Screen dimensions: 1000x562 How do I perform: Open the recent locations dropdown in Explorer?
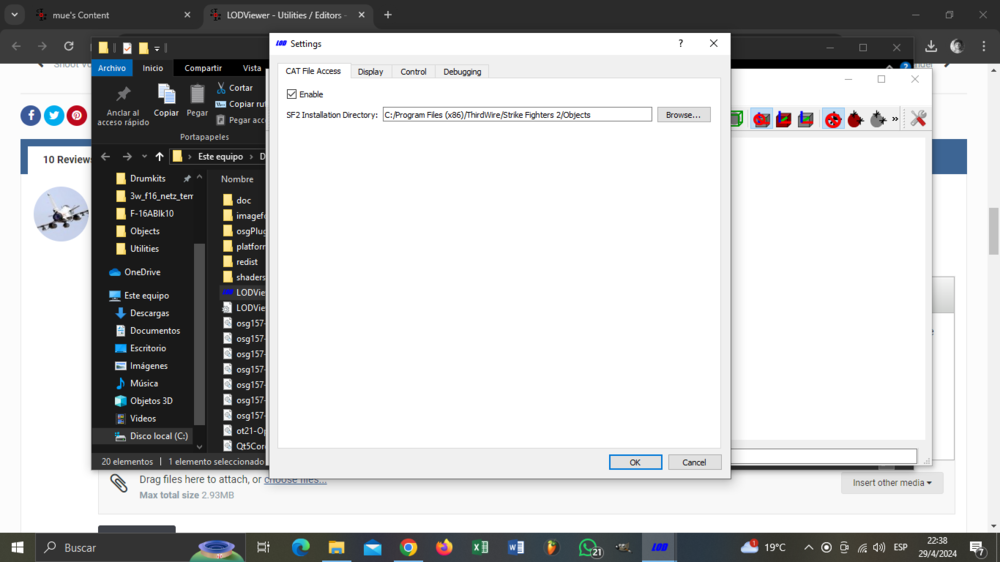[144, 156]
